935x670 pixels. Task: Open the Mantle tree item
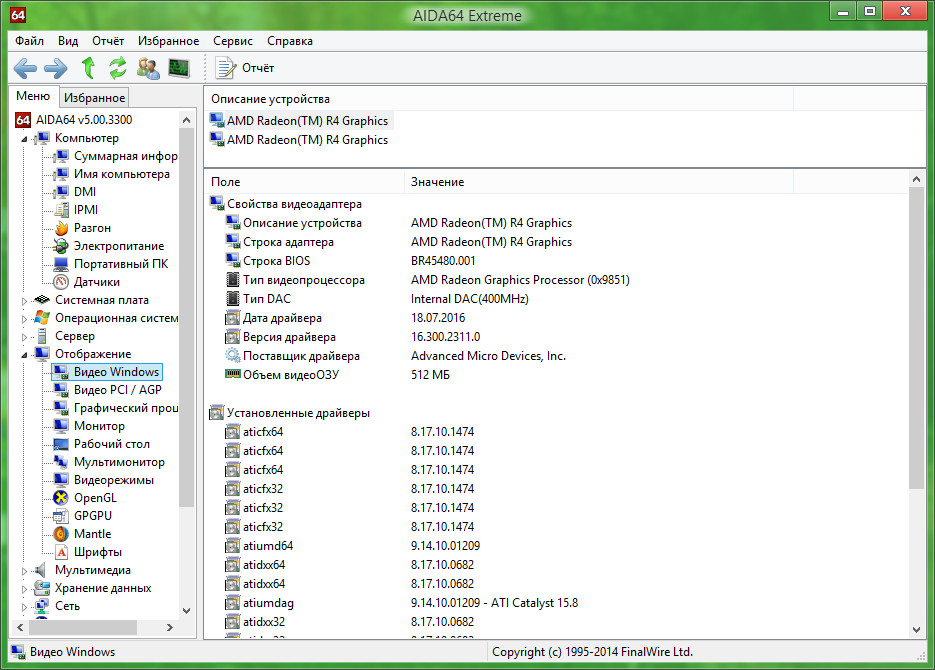click(92, 534)
